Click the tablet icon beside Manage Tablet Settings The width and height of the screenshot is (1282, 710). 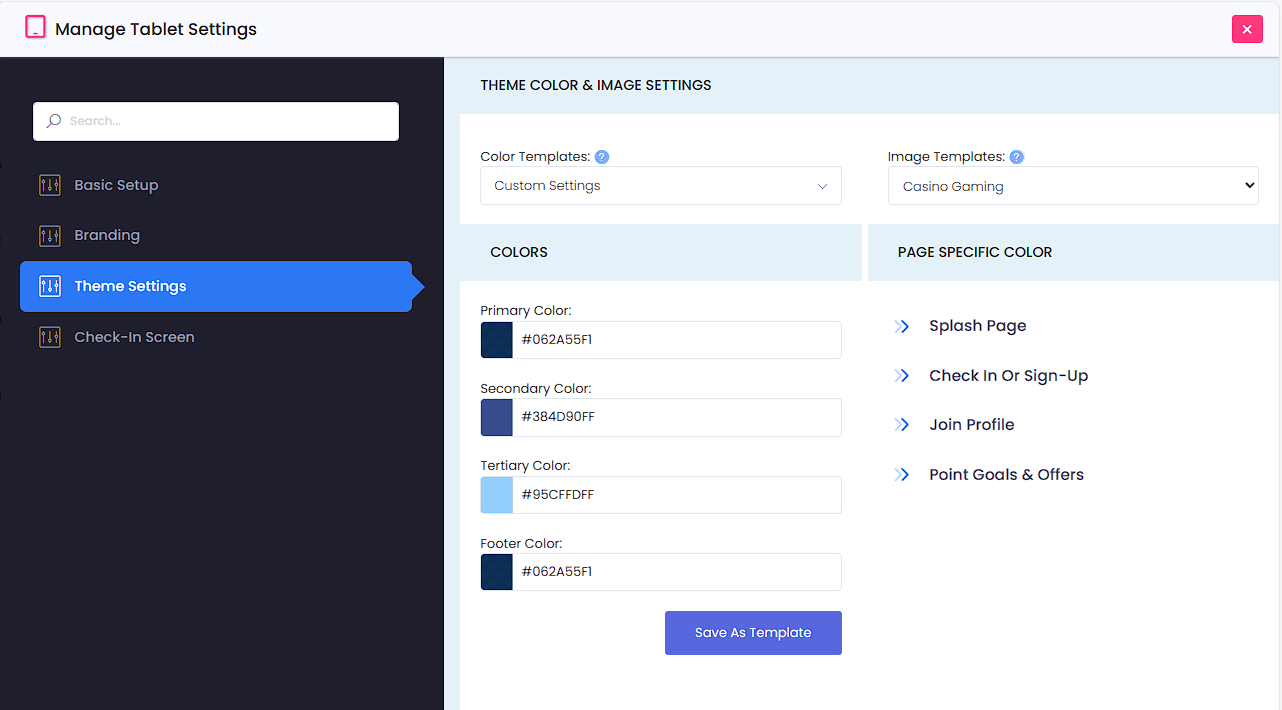[35, 28]
